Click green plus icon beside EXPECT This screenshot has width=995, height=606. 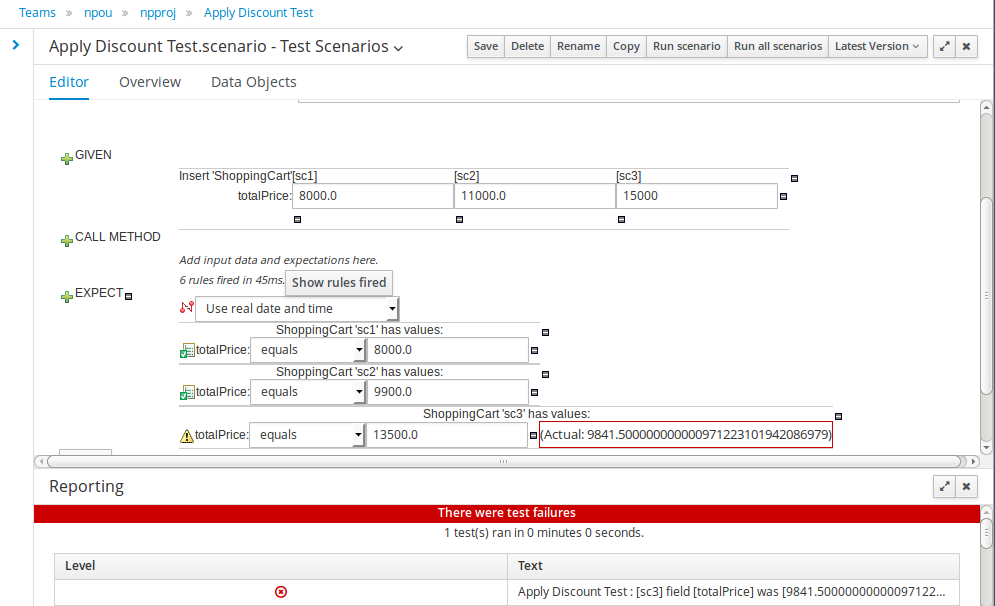67,296
